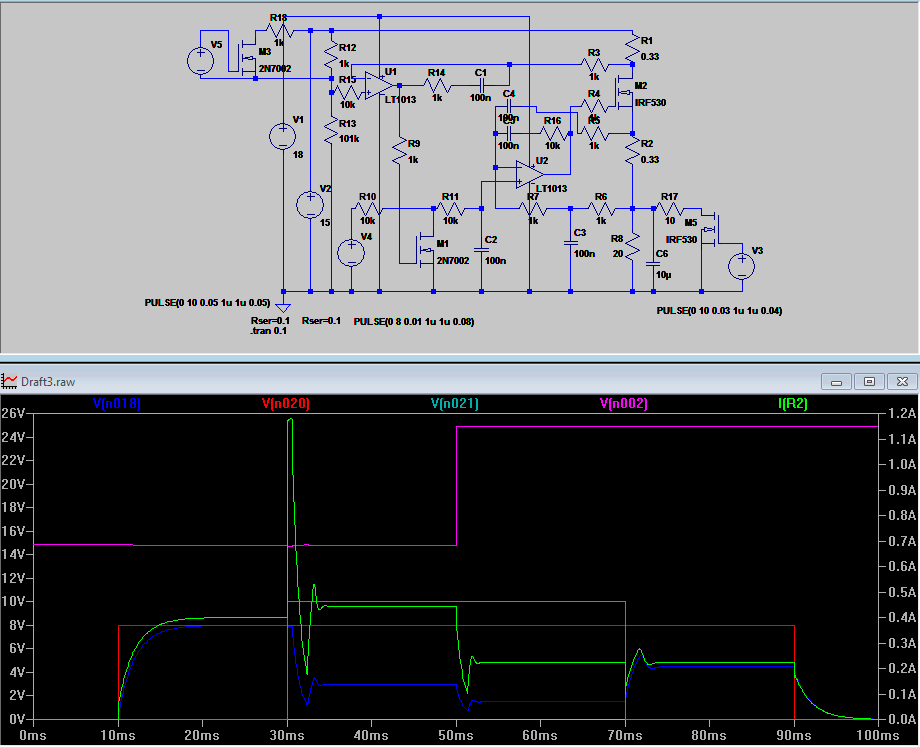
Task: Click the R10 10k resistor symbol
Action: click(367, 208)
